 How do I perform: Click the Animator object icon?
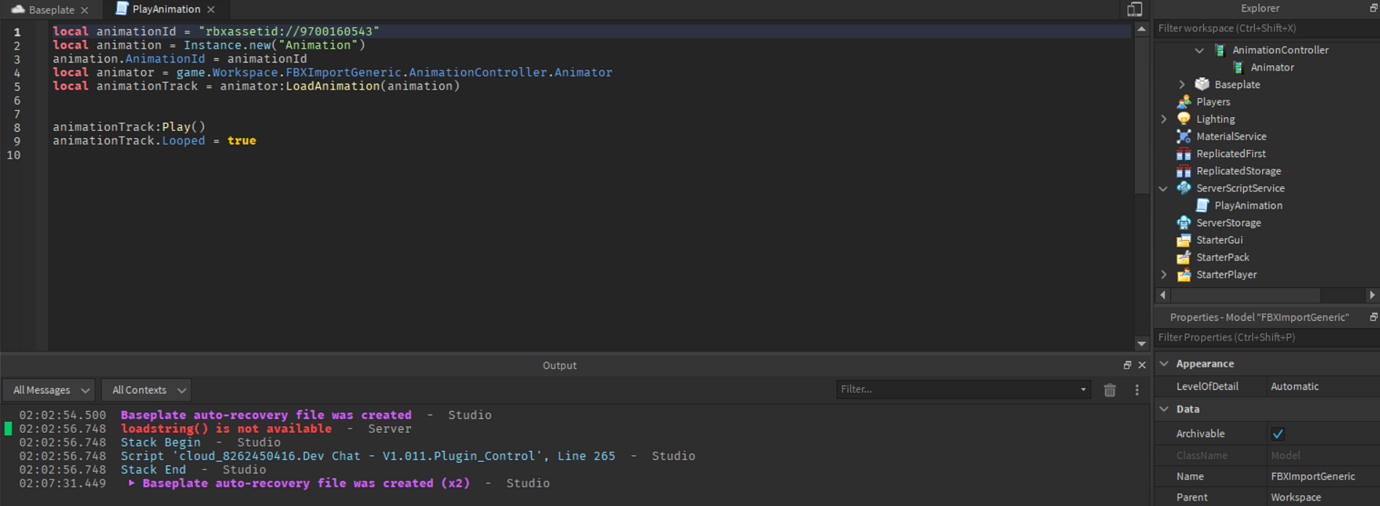(x=1238, y=67)
